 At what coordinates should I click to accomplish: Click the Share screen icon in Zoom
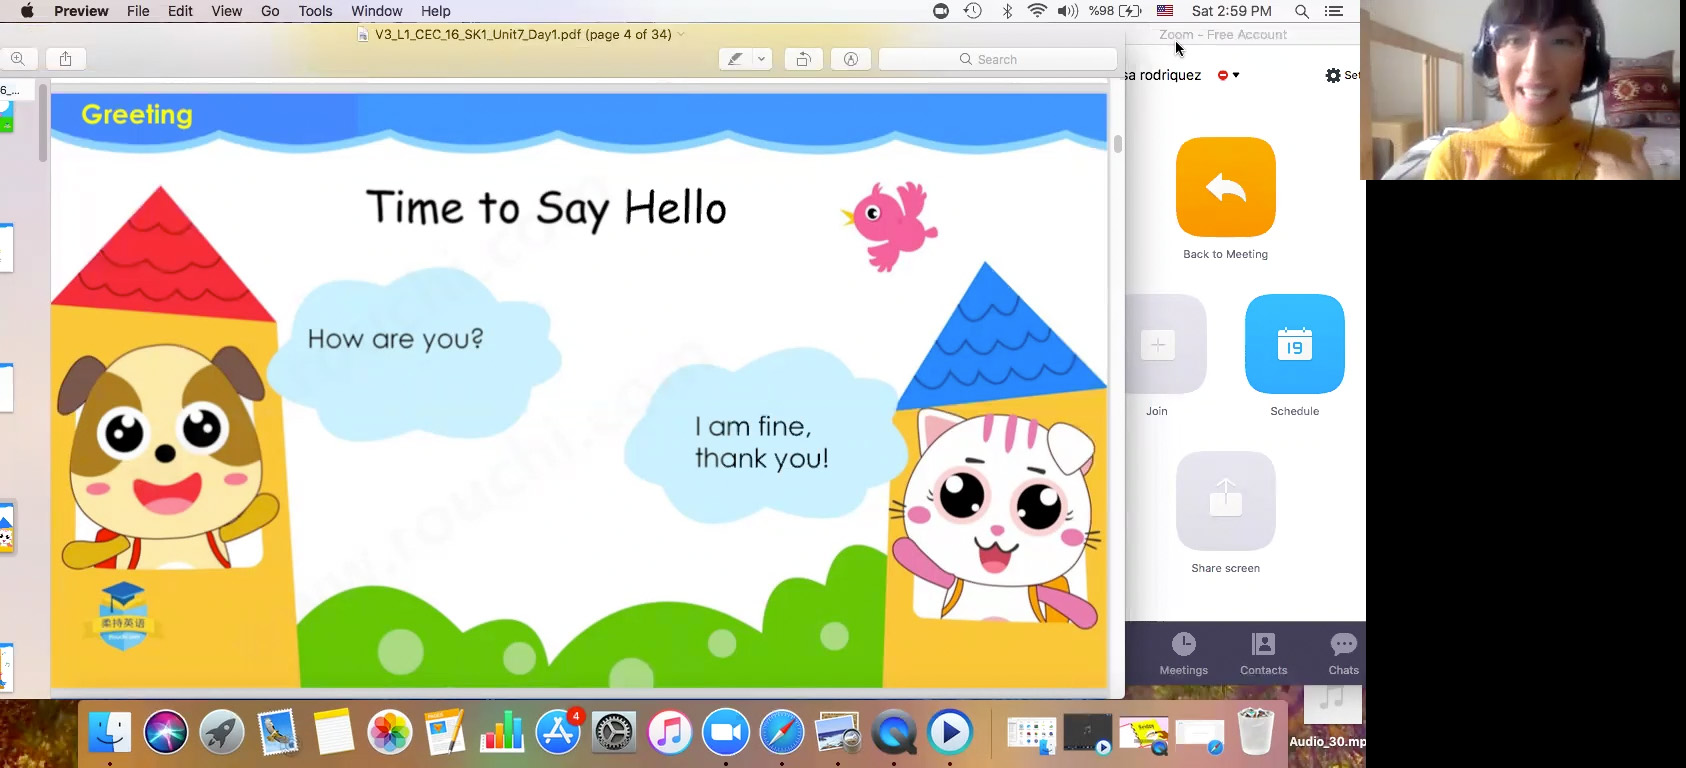tap(1225, 500)
